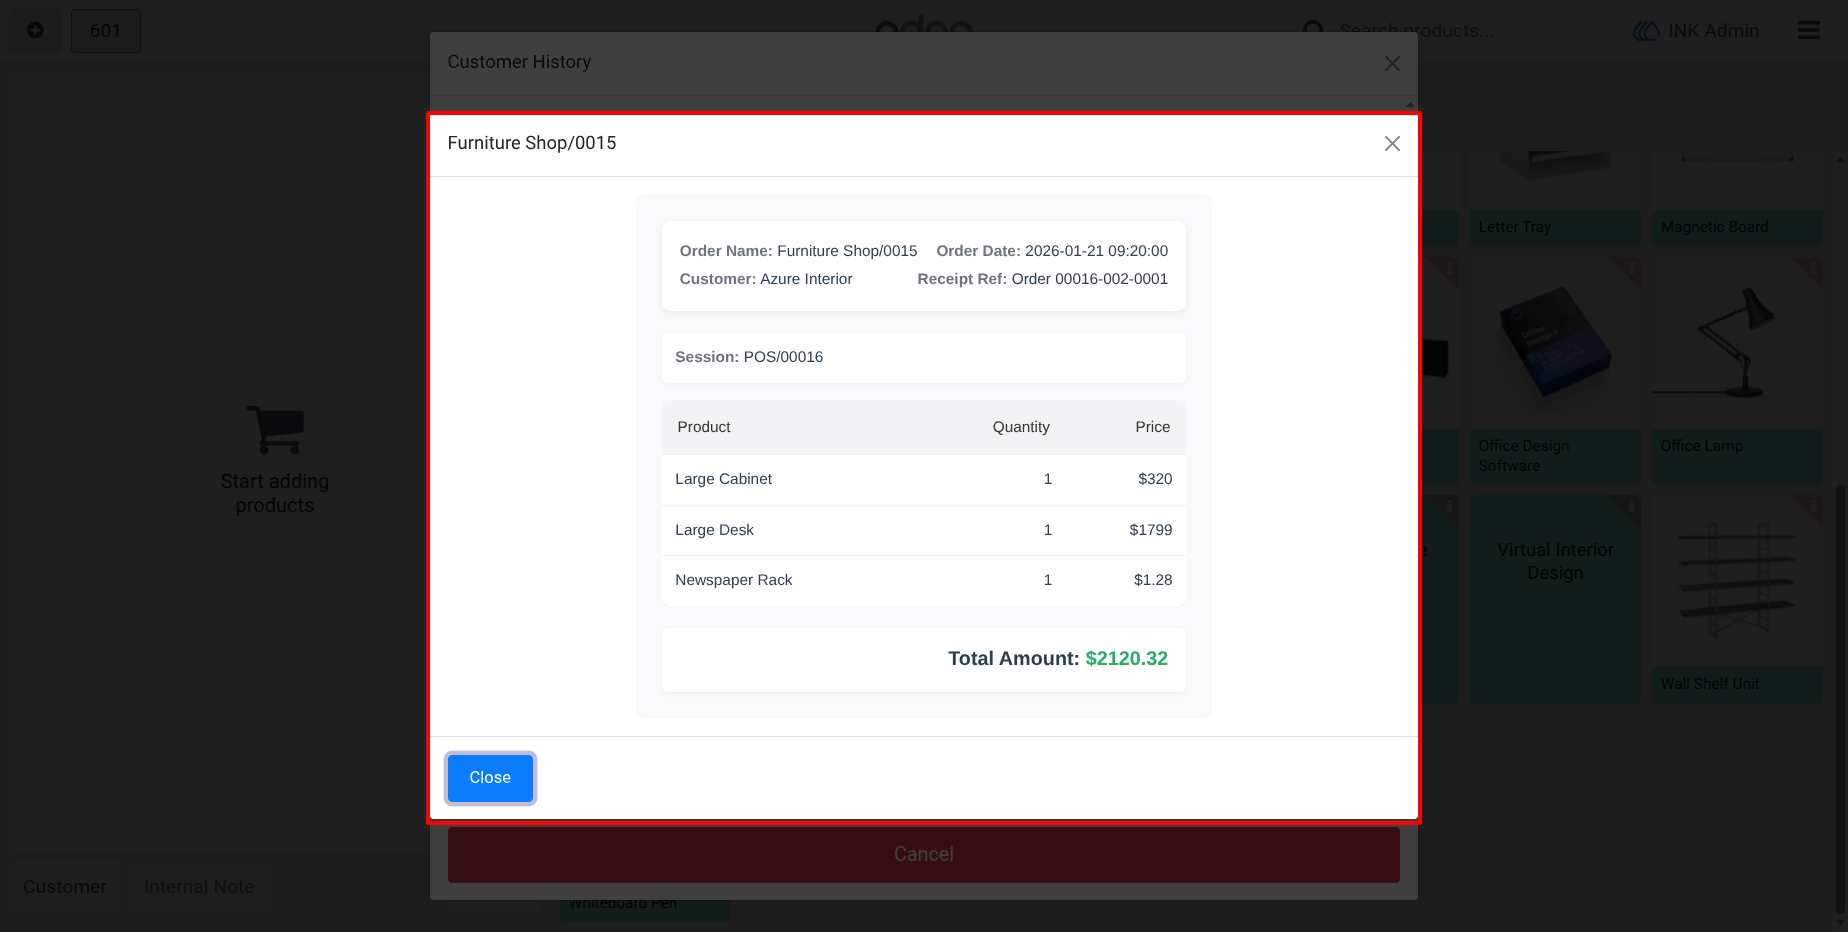Select the Wall Shelf Unit product

point(1737,599)
